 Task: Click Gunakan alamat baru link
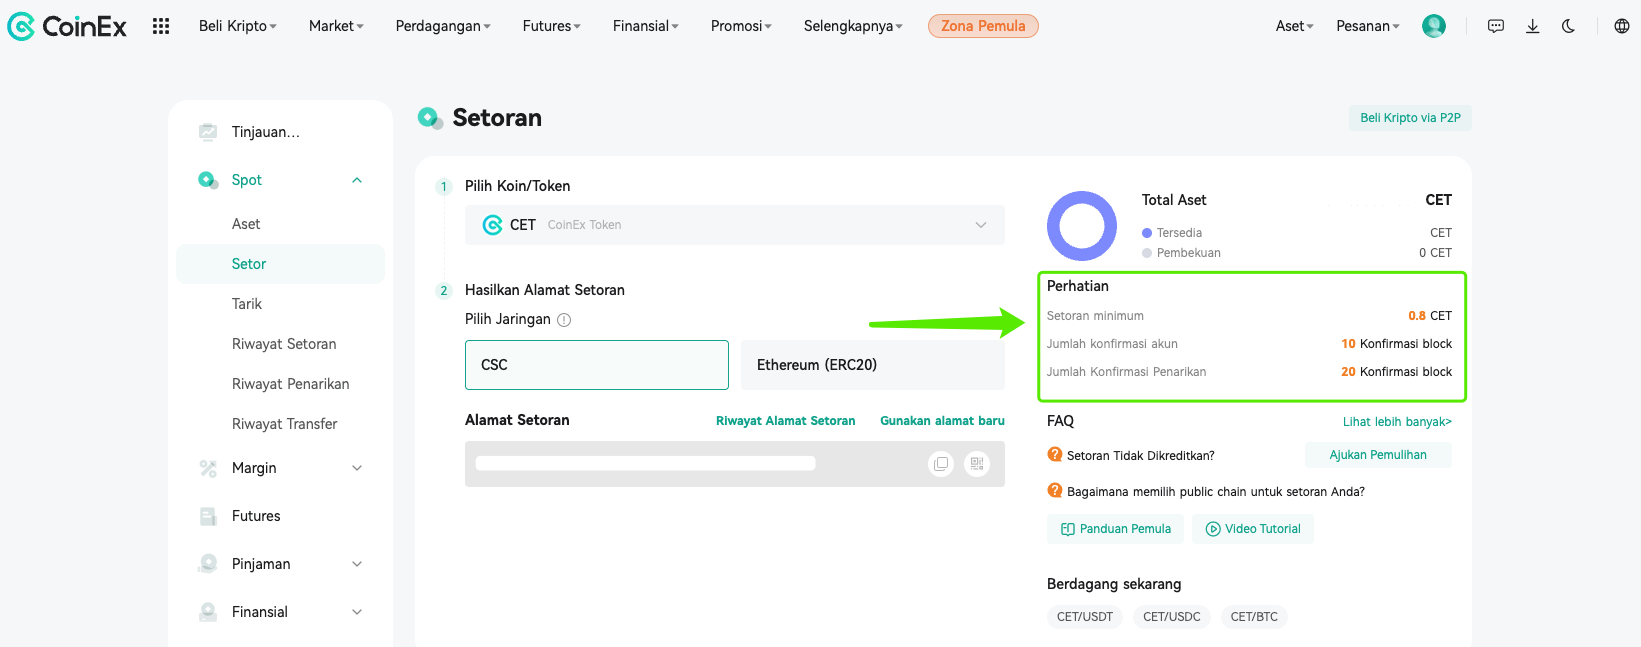point(942,421)
